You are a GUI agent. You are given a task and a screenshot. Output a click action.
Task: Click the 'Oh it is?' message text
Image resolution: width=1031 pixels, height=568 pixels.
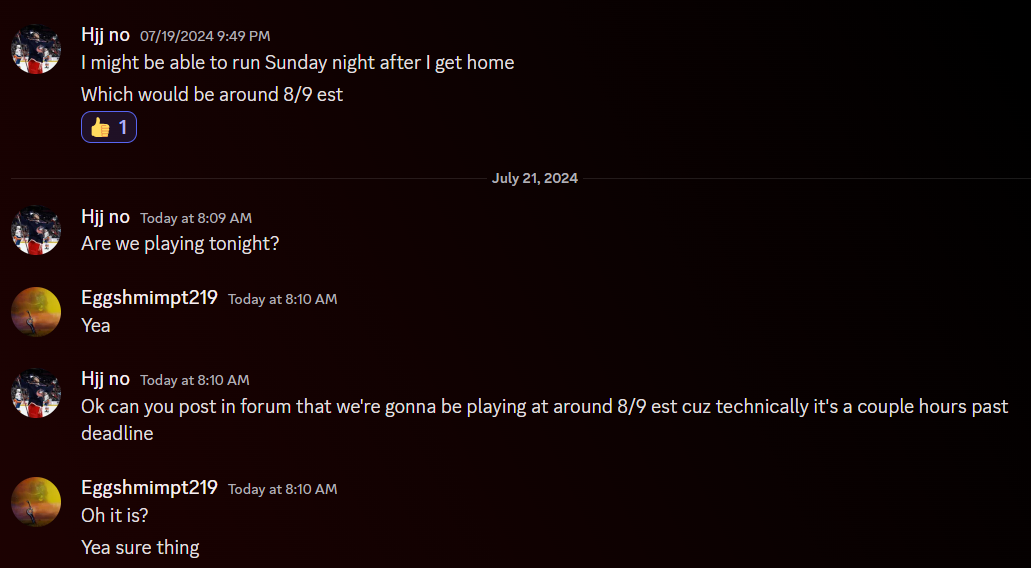115,515
